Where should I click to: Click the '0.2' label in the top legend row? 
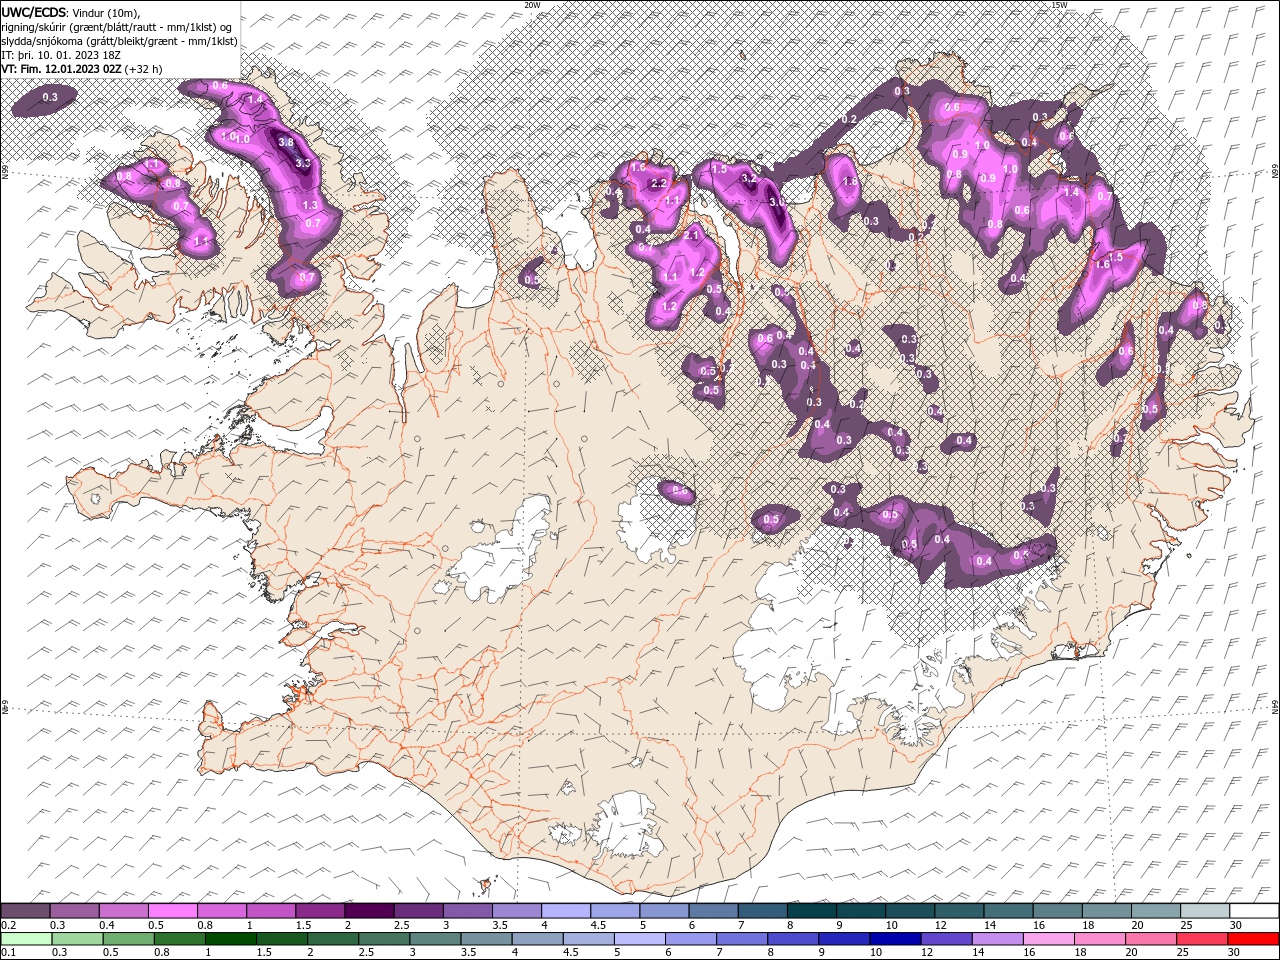[x=9, y=926]
